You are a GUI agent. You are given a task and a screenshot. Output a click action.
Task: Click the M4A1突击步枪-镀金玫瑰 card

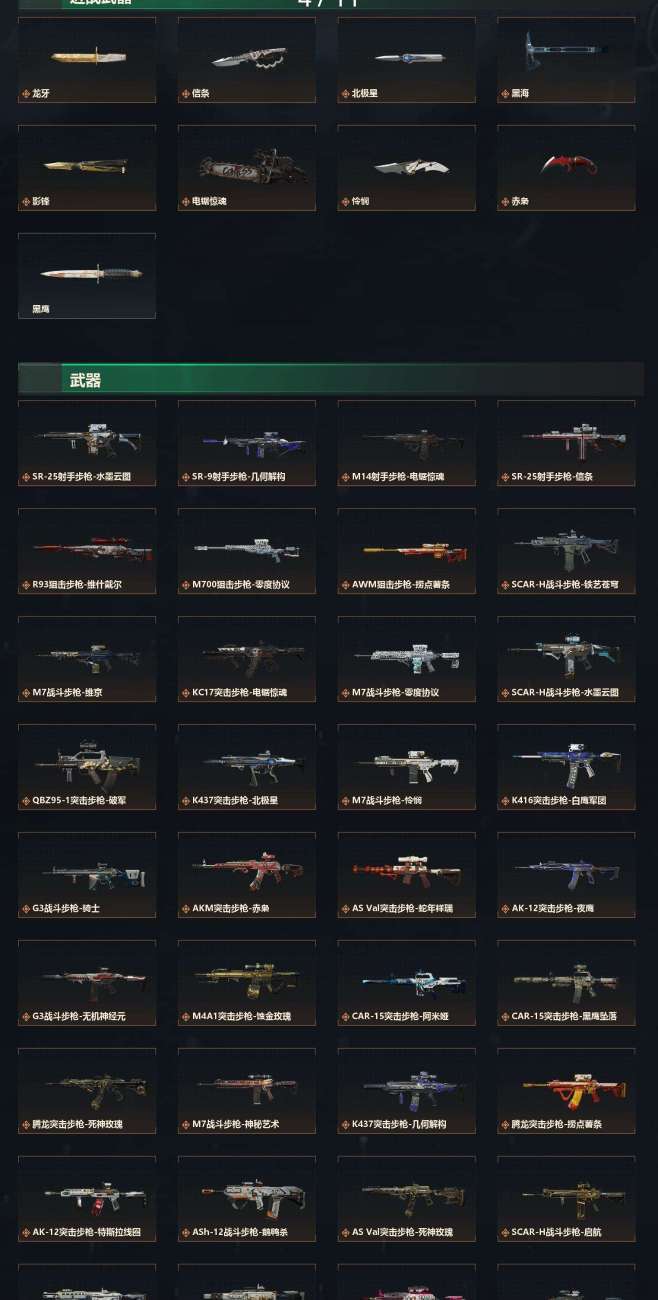(x=247, y=983)
